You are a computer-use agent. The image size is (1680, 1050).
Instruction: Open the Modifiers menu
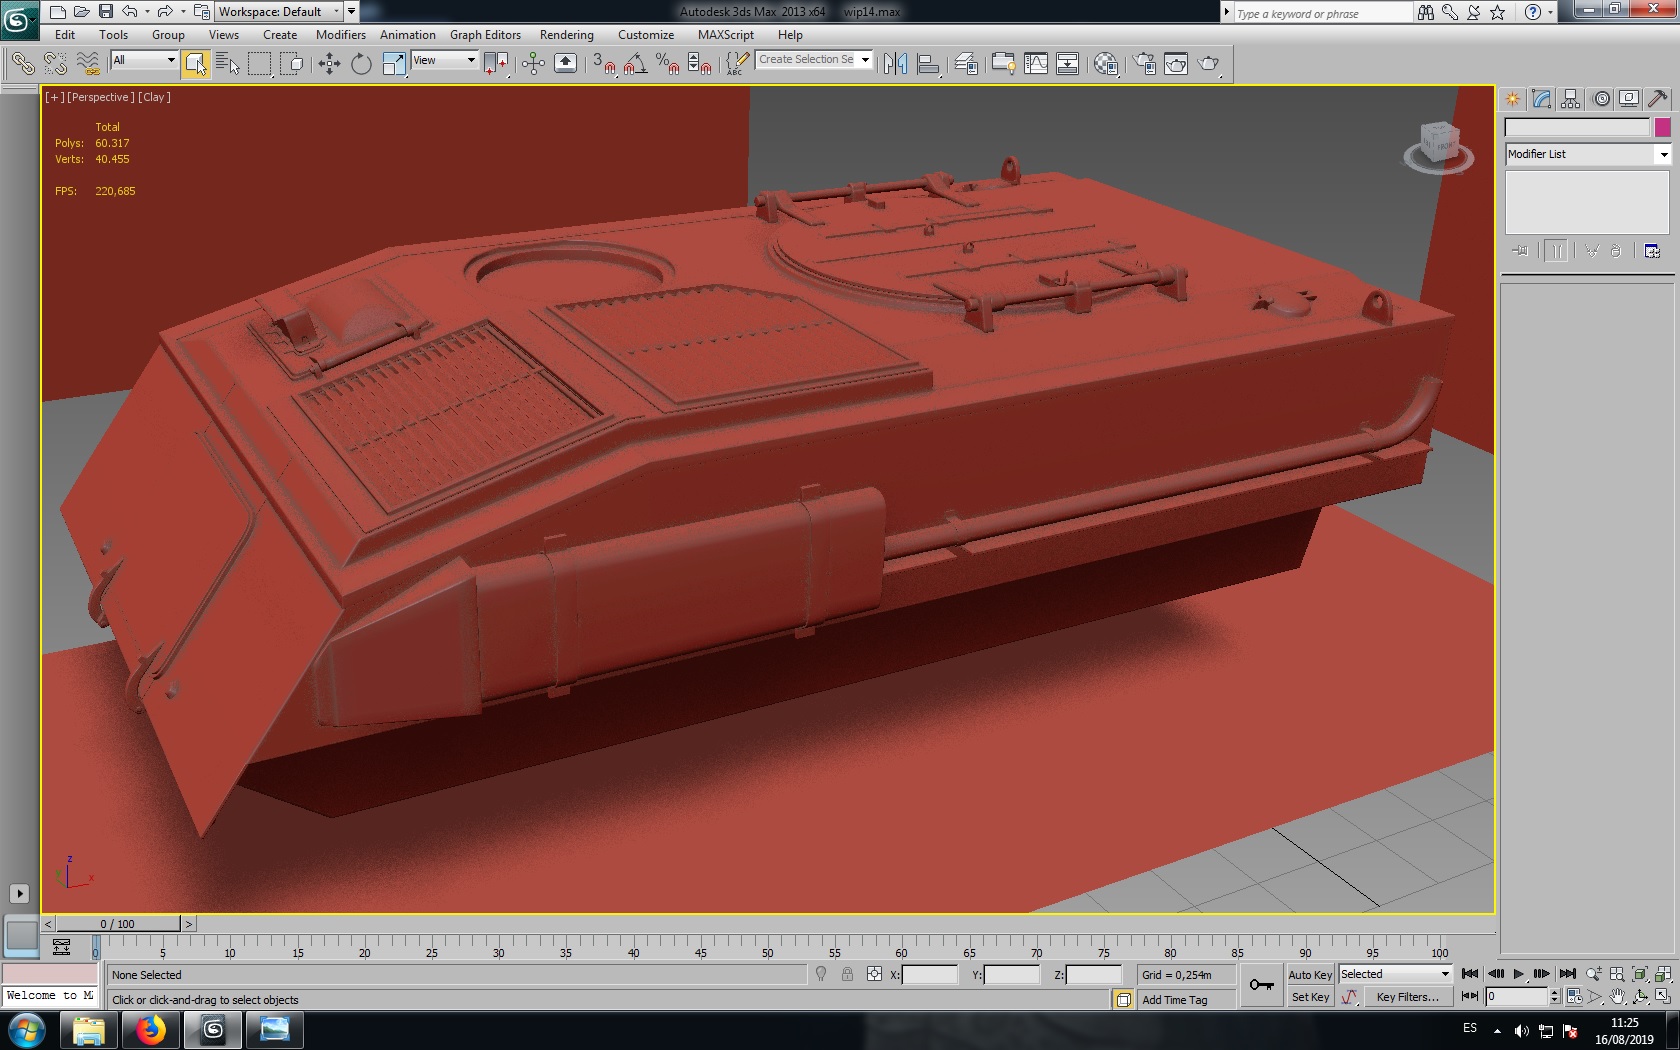341,35
